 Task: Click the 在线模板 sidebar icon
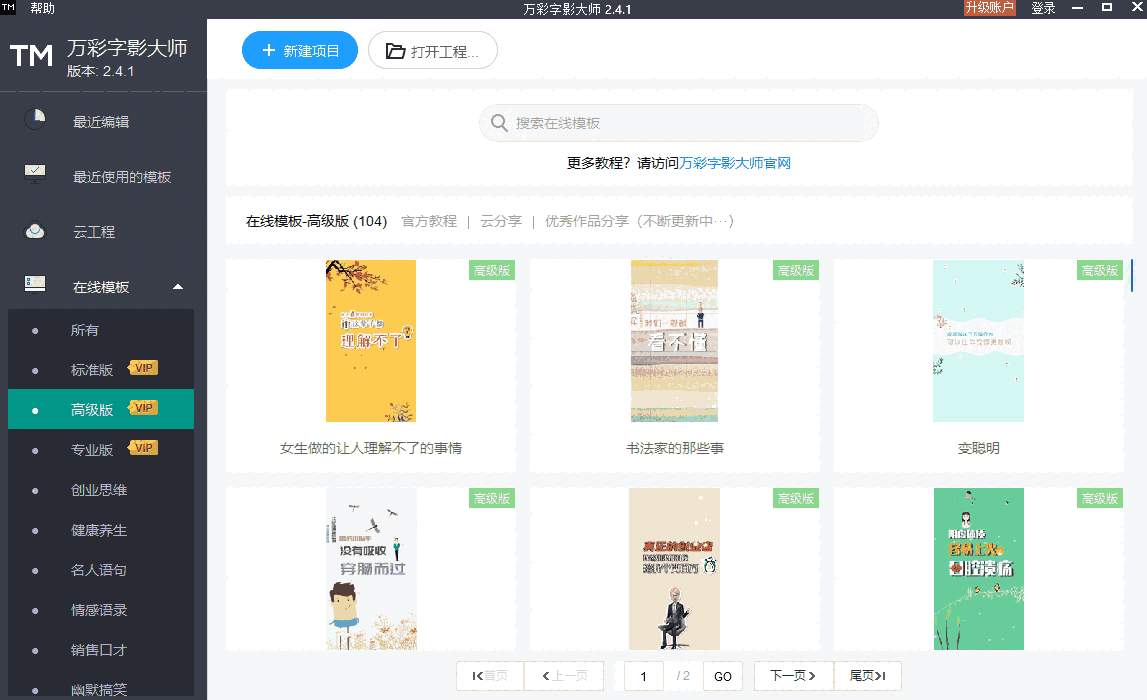(33, 283)
